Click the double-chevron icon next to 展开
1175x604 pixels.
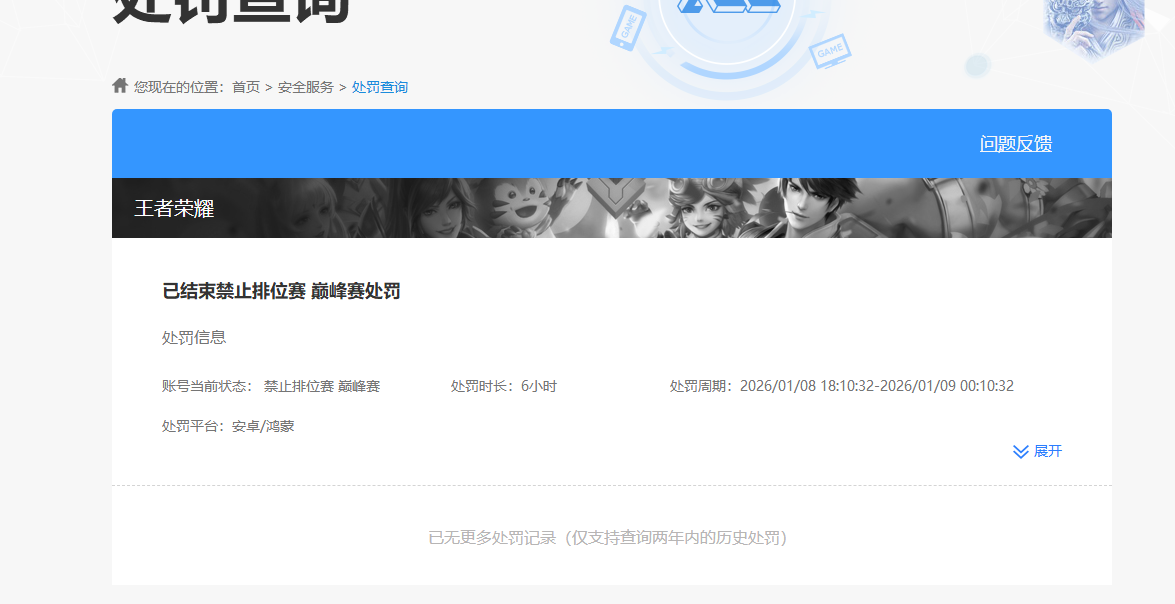pos(1019,451)
